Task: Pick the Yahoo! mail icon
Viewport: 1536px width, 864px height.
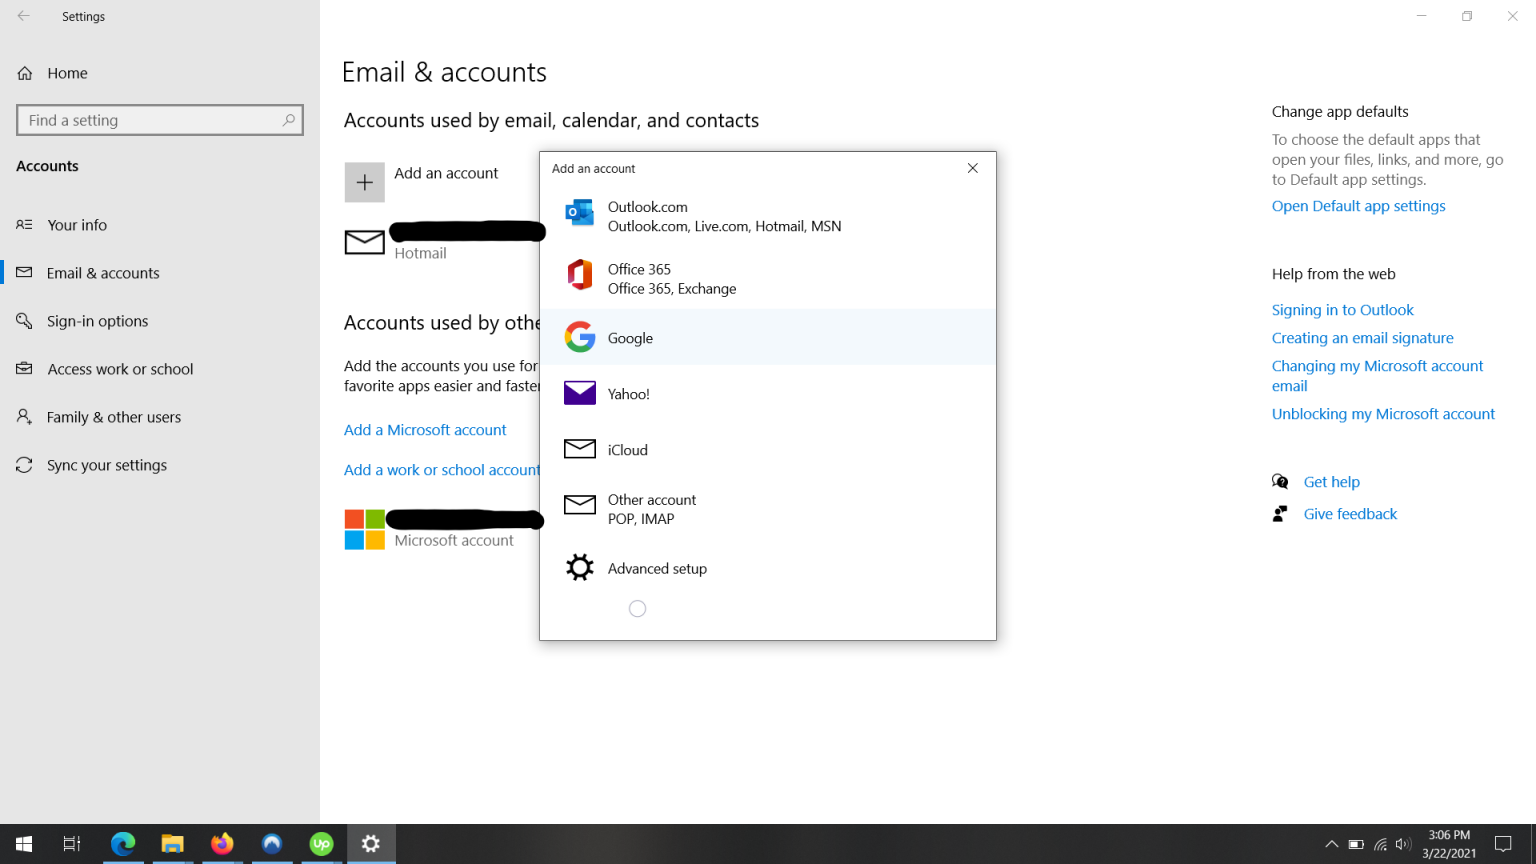Action: pyautogui.click(x=579, y=393)
